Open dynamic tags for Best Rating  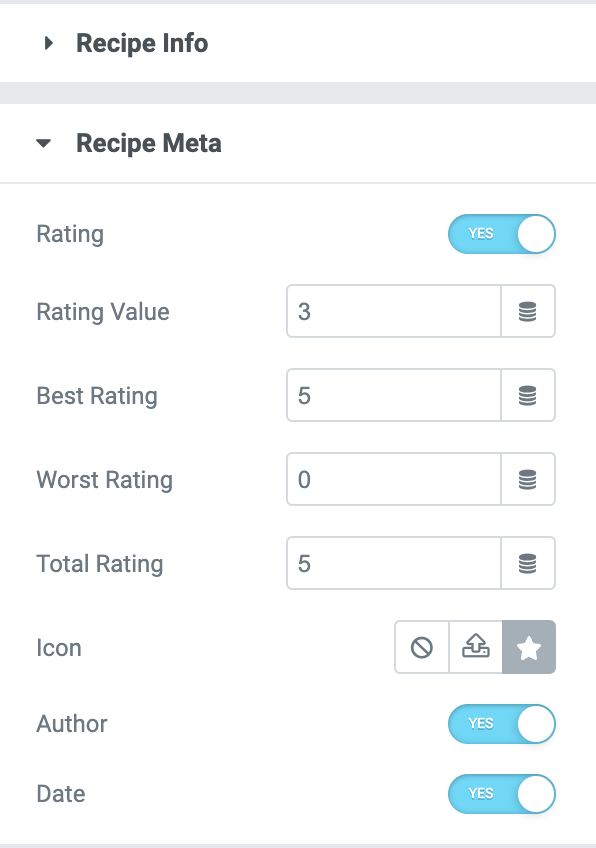pyautogui.click(x=528, y=395)
